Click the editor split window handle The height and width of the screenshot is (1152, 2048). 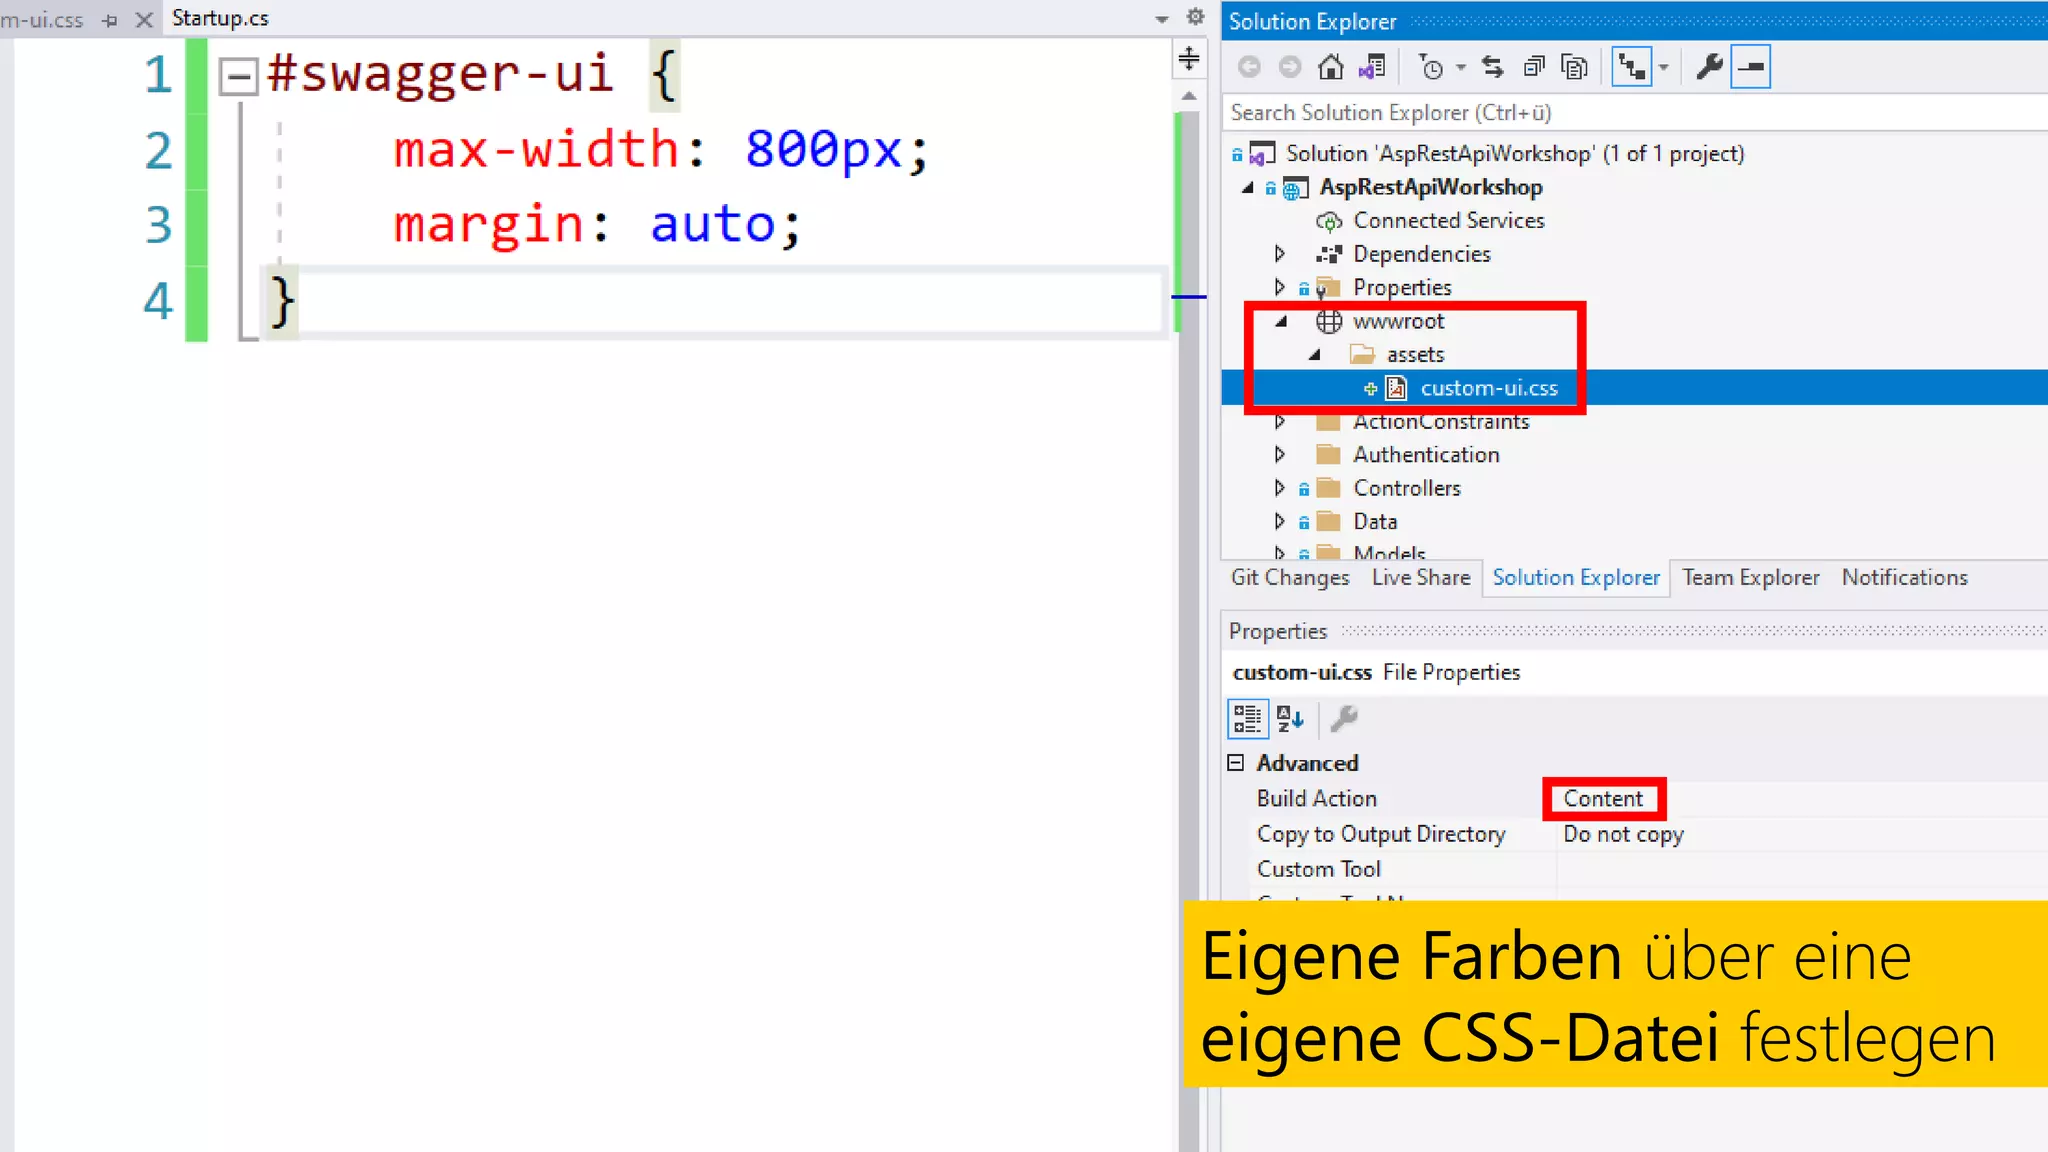[1189, 58]
